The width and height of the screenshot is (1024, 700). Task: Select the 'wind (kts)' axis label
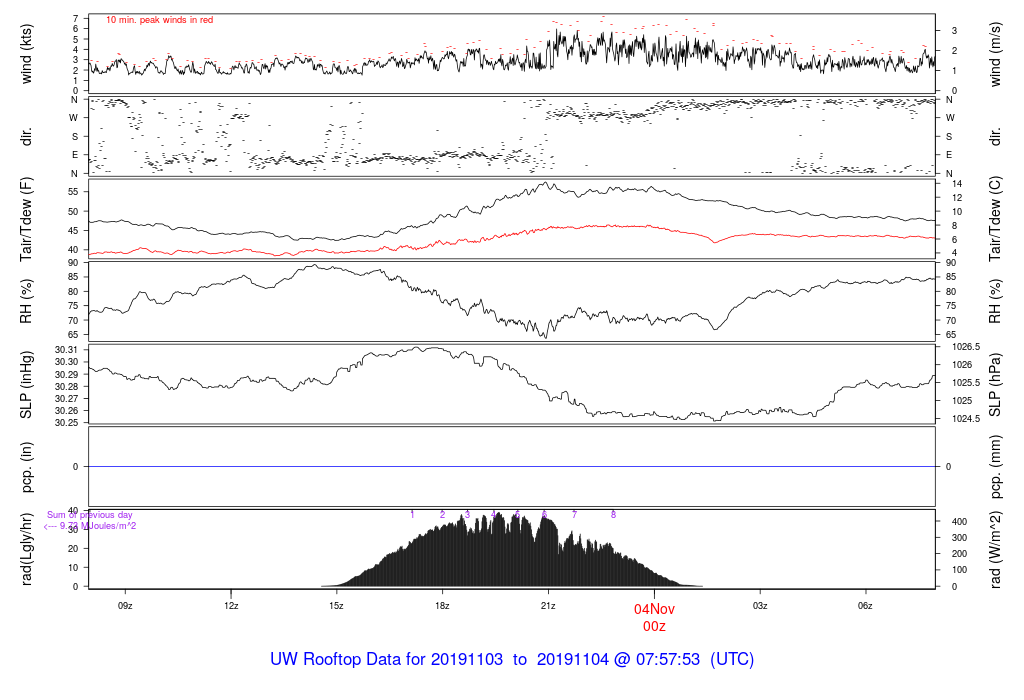26,54
